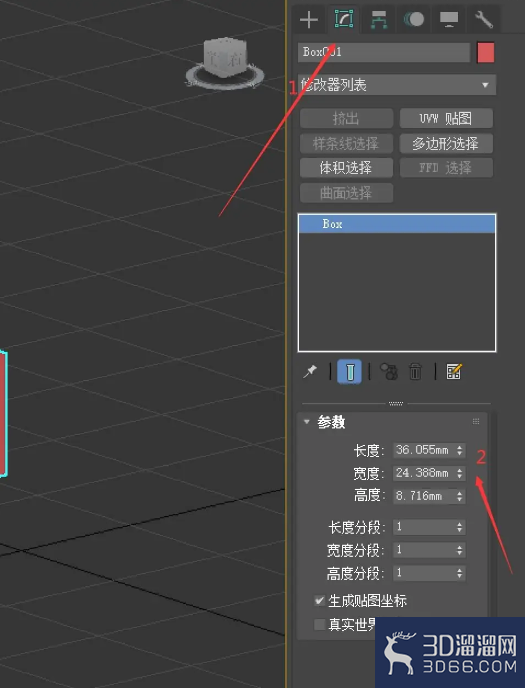The width and height of the screenshot is (525, 688).
Task: Click Make Unique icon
Action: tap(389, 372)
